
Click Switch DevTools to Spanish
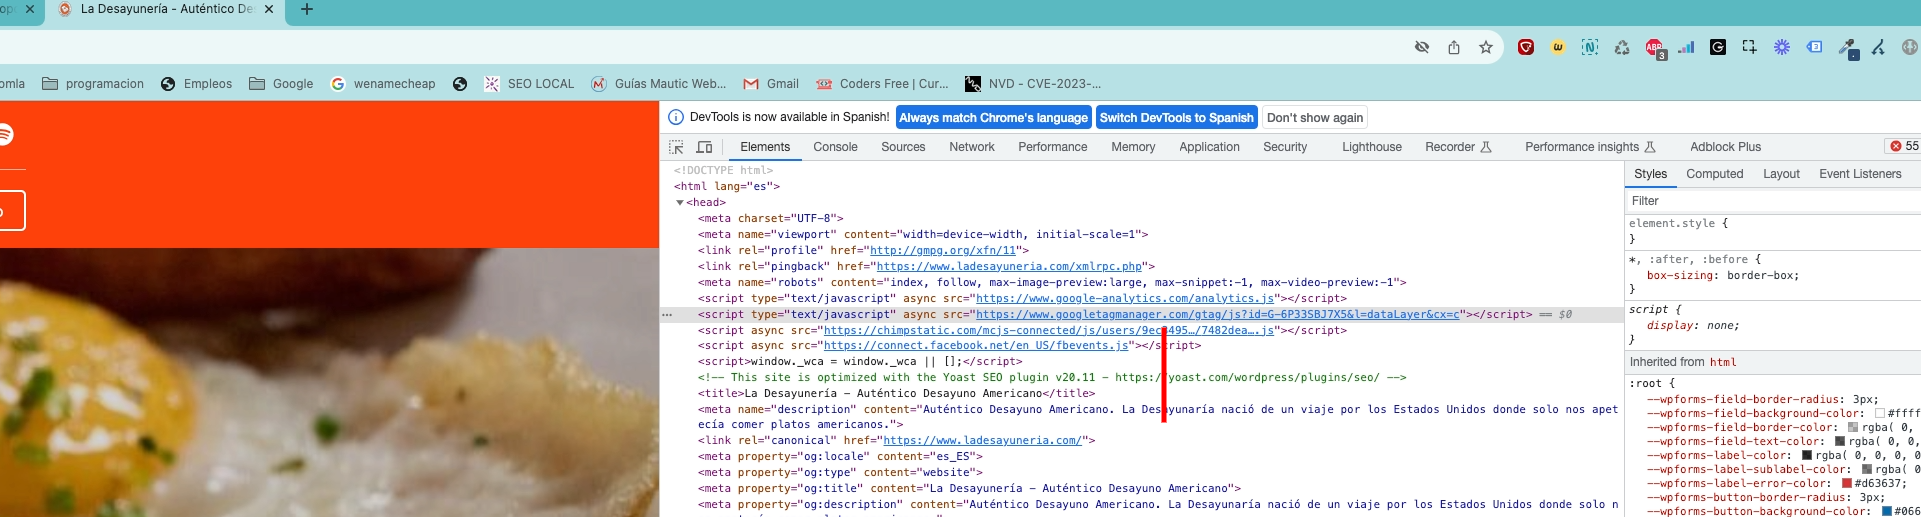click(1176, 117)
